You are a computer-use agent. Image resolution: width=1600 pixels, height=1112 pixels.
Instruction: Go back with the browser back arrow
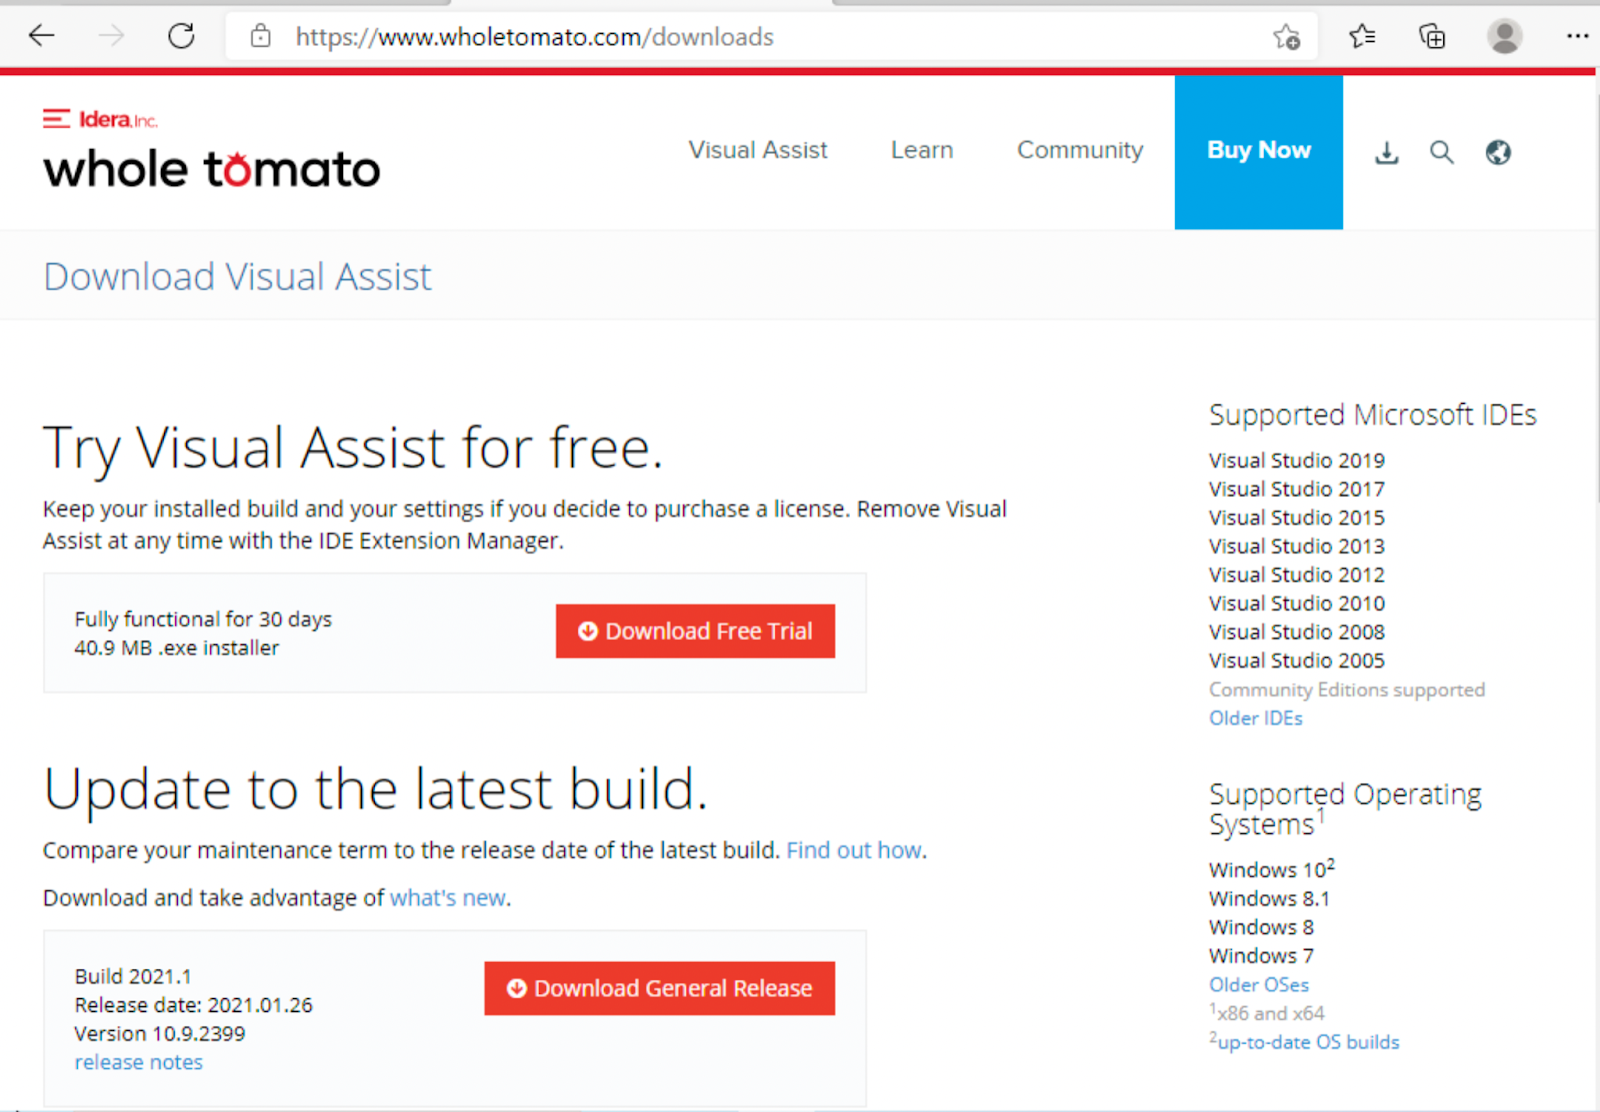pyautogui.click(x=42, y=37)
